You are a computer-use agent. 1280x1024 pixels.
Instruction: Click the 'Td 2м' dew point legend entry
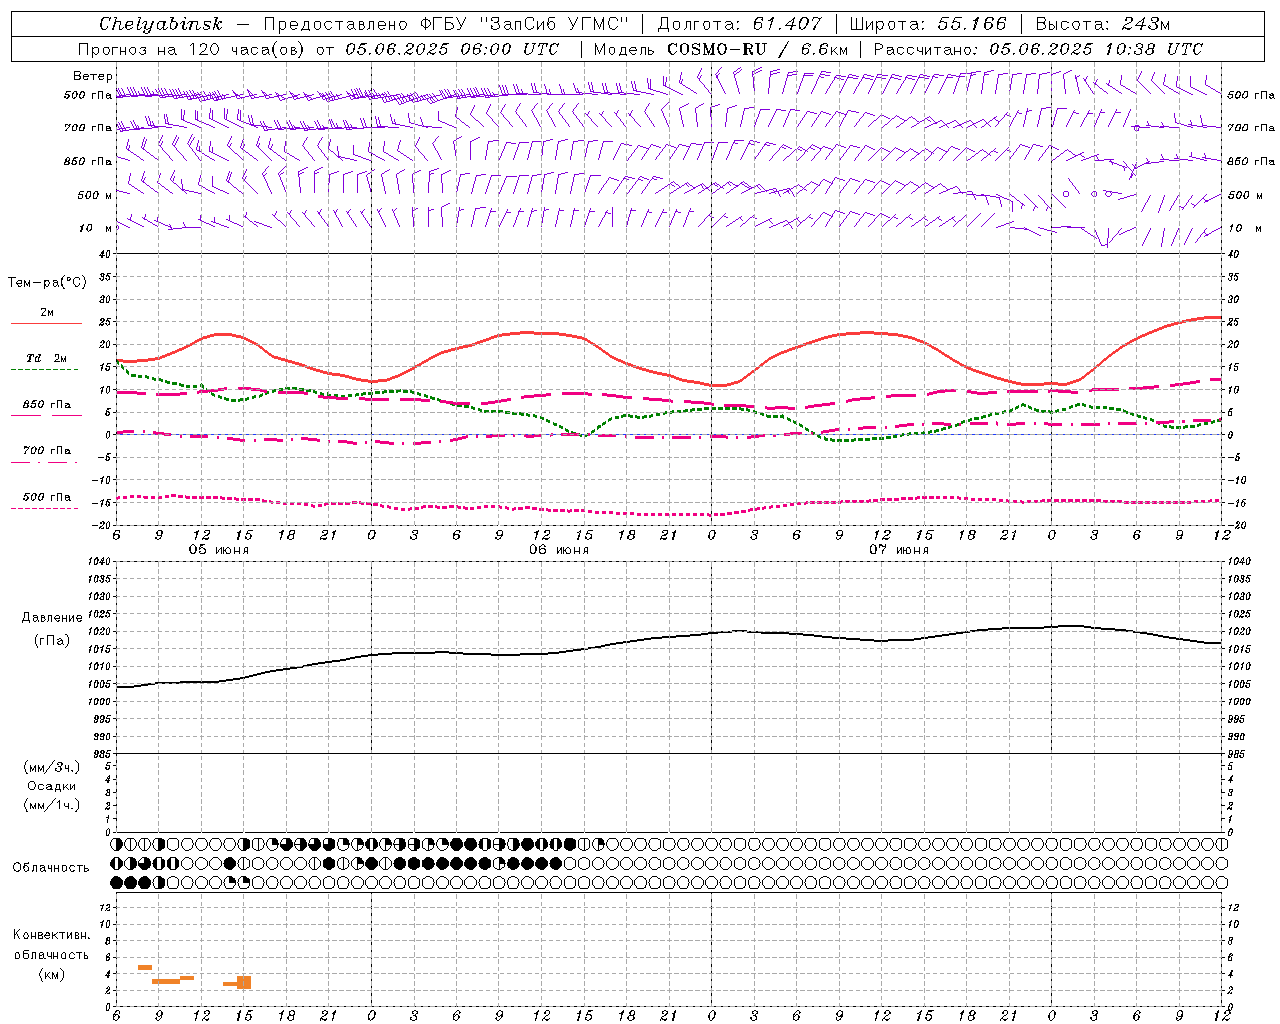46,358
